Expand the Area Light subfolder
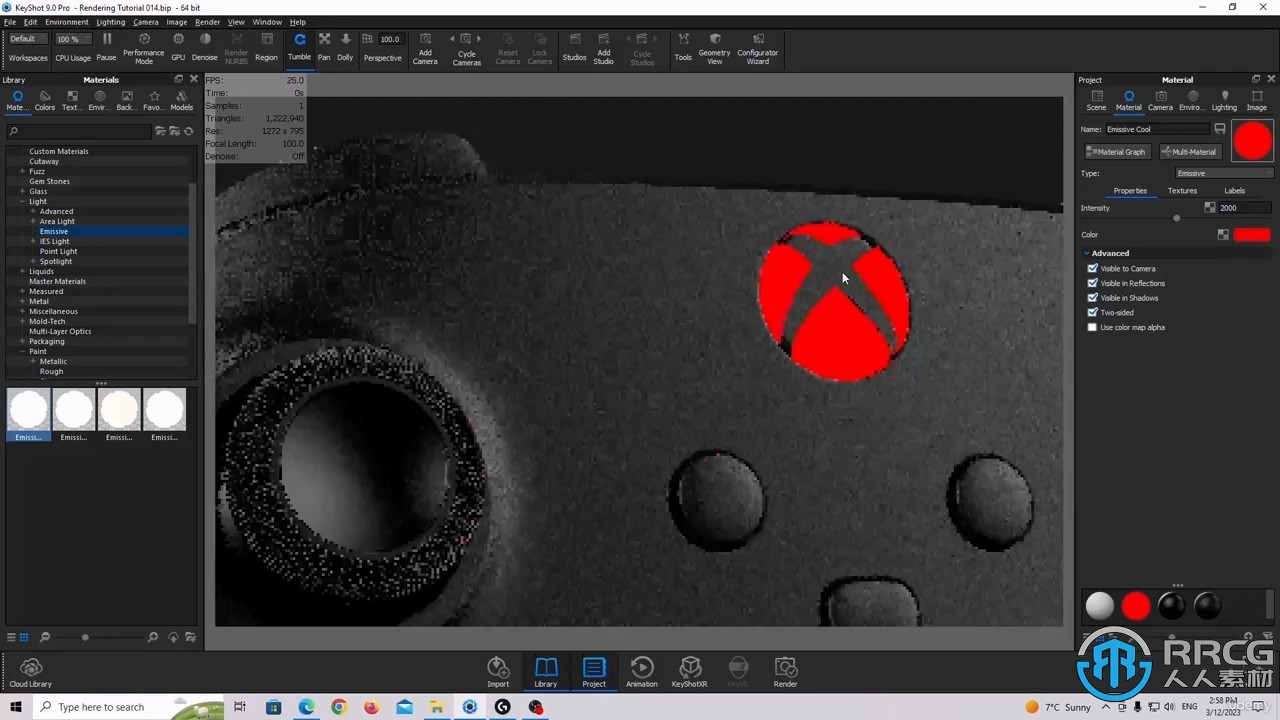 pos(33,221)
